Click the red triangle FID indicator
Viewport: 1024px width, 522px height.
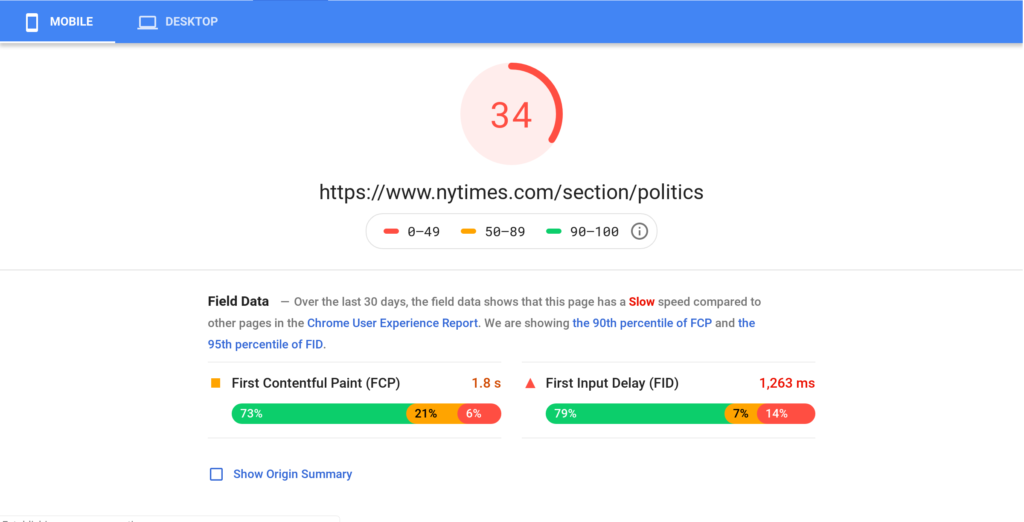pyautogui.click(x=530, y=383)
